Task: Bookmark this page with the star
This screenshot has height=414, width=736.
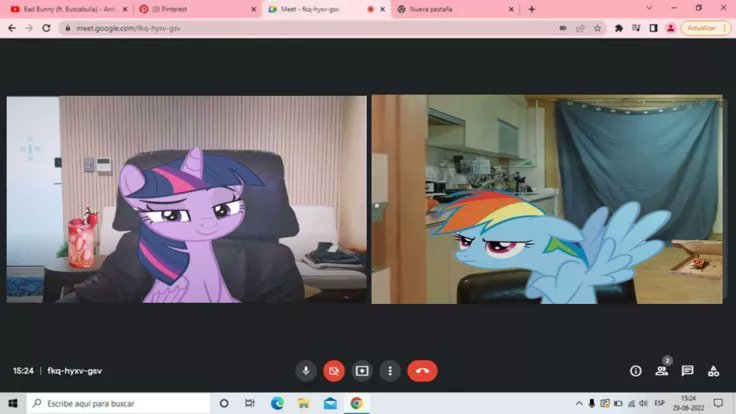Action: (x=597, y=28)
